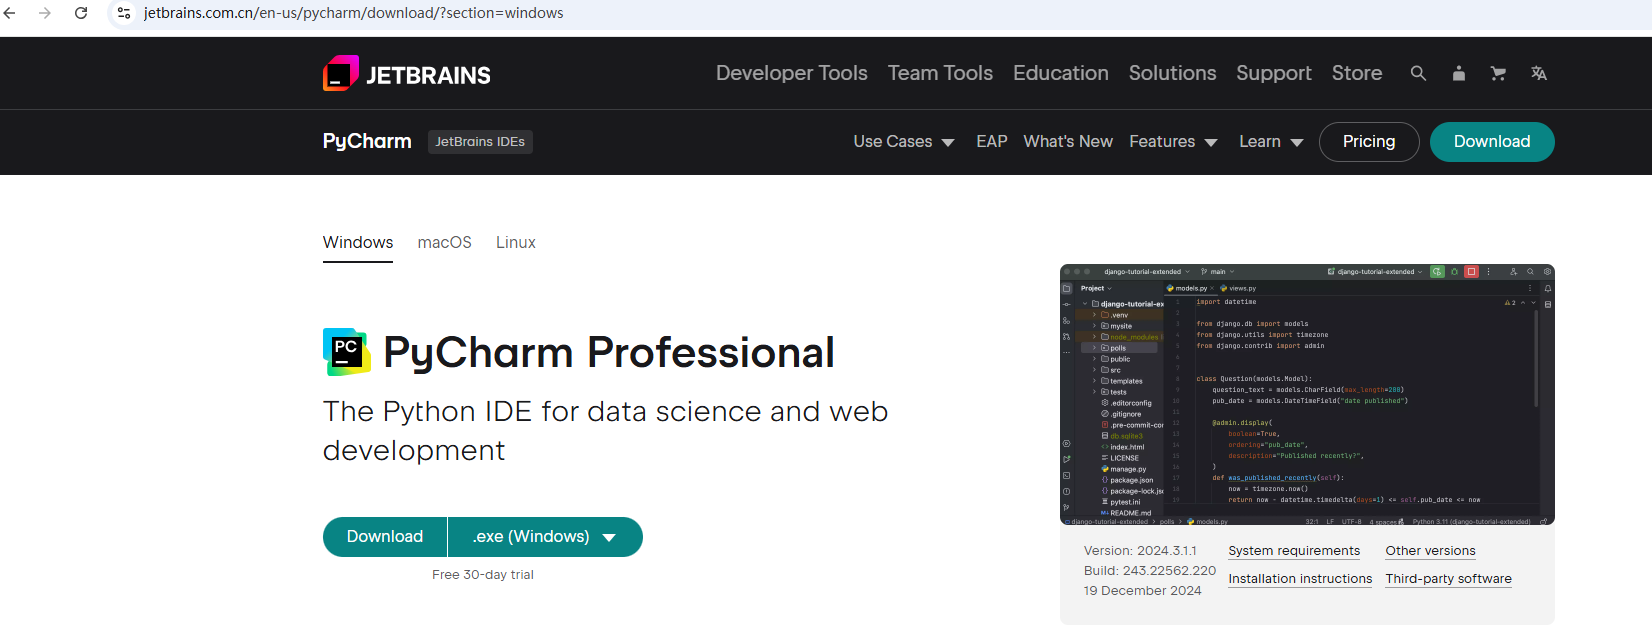Click the PyCharm IDE screenshot thumbnail
1652x641 pixels.
pyautogui.click(x=1307, y=395)
